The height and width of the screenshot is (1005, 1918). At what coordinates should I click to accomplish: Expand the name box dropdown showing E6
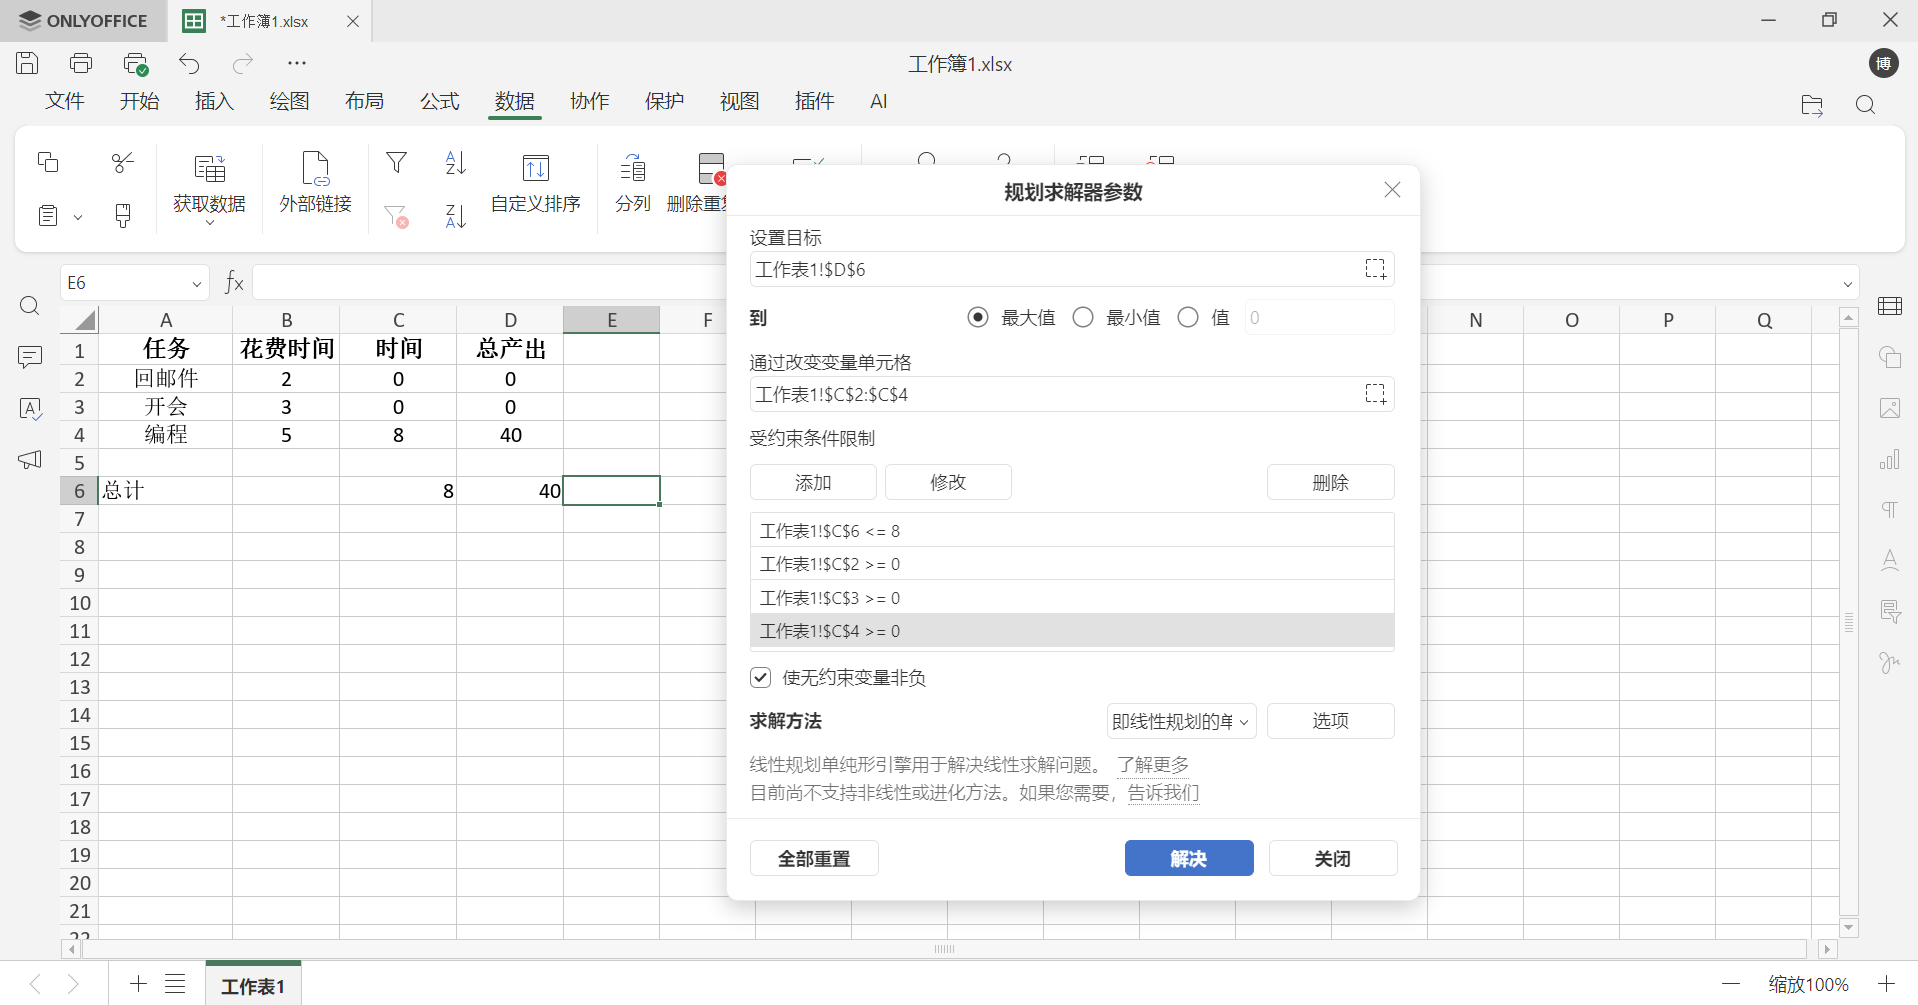196,283
